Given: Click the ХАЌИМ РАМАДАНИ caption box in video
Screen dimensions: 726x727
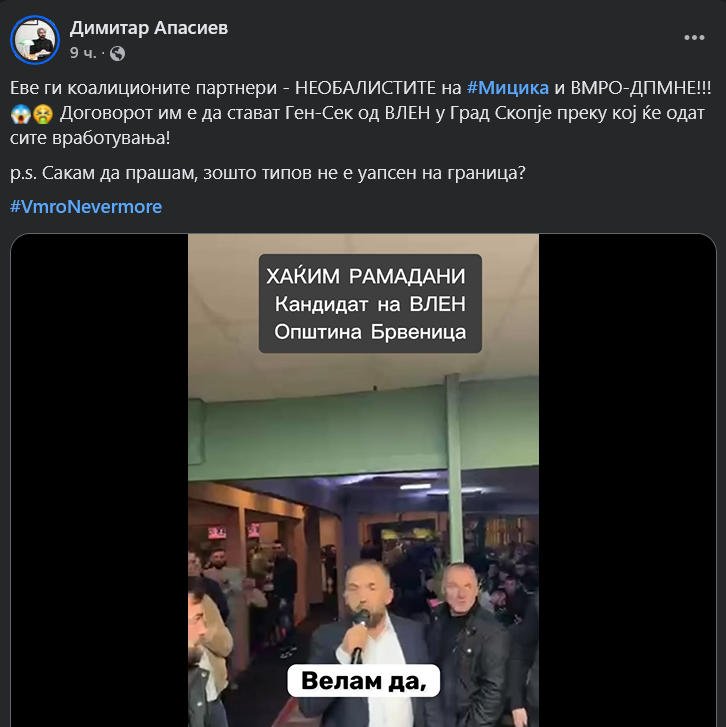Looking at the screenshot, I should tap(370, 304).
